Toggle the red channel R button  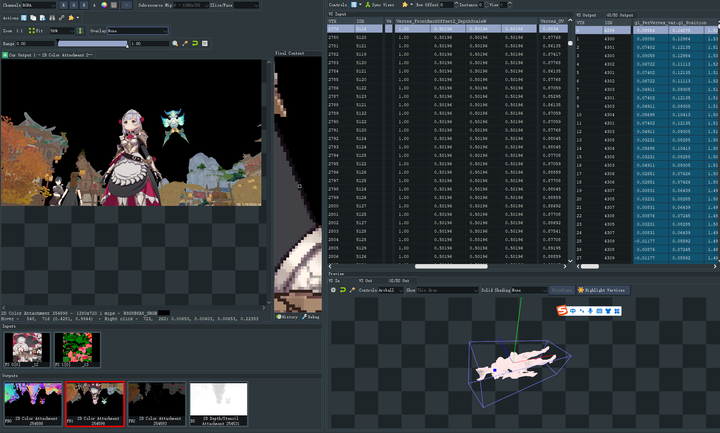(x=63, y=5)
